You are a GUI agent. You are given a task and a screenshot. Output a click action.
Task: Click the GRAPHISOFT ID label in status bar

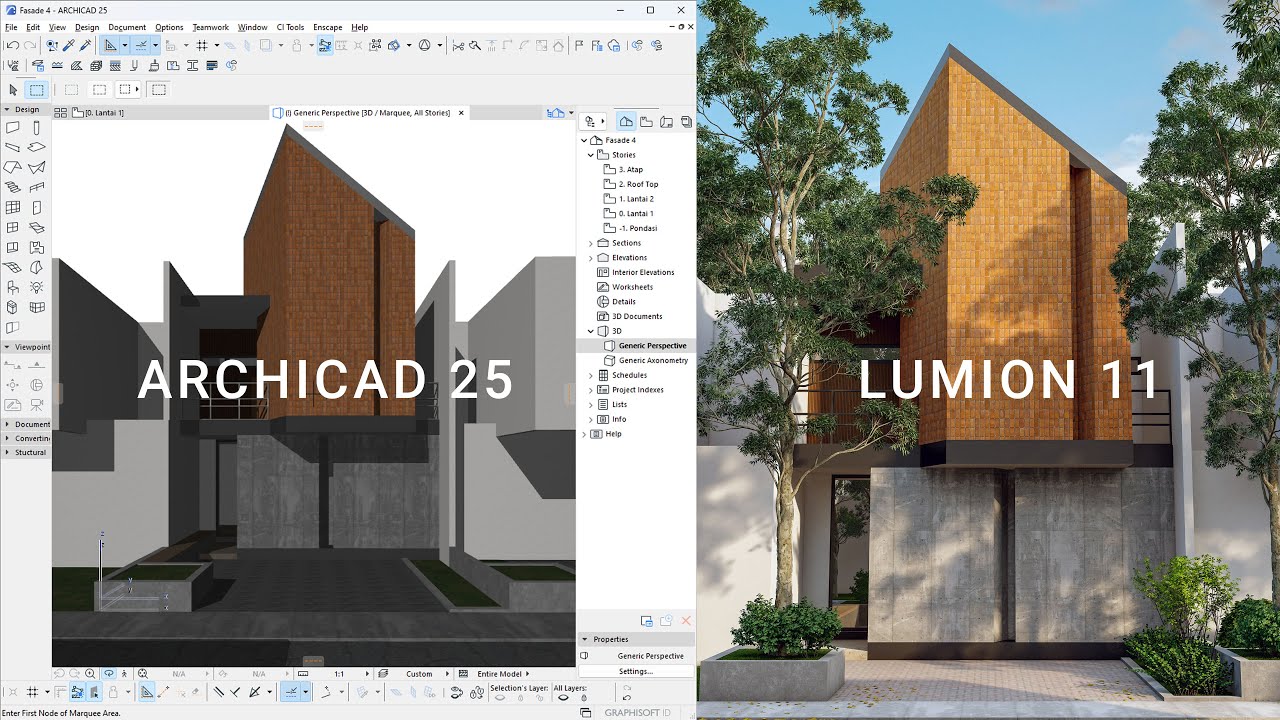pyautogui.click(x=638, y=713)
